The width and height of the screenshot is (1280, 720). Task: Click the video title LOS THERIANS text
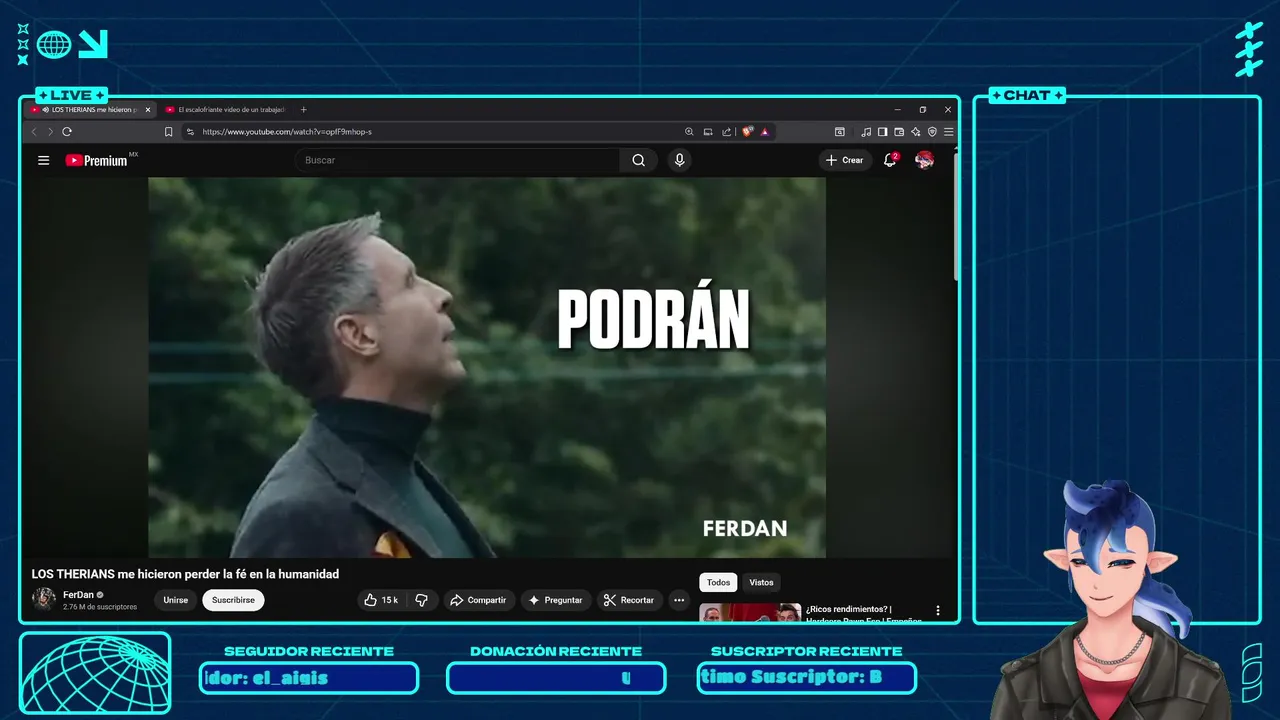(185, 574)
